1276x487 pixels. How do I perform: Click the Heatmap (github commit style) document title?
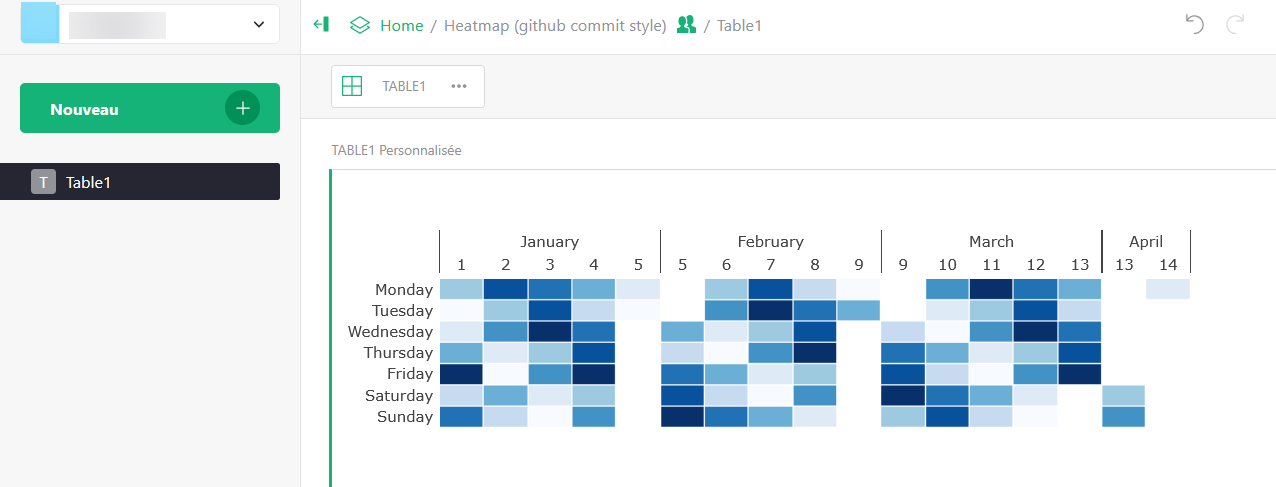[555, 25]
